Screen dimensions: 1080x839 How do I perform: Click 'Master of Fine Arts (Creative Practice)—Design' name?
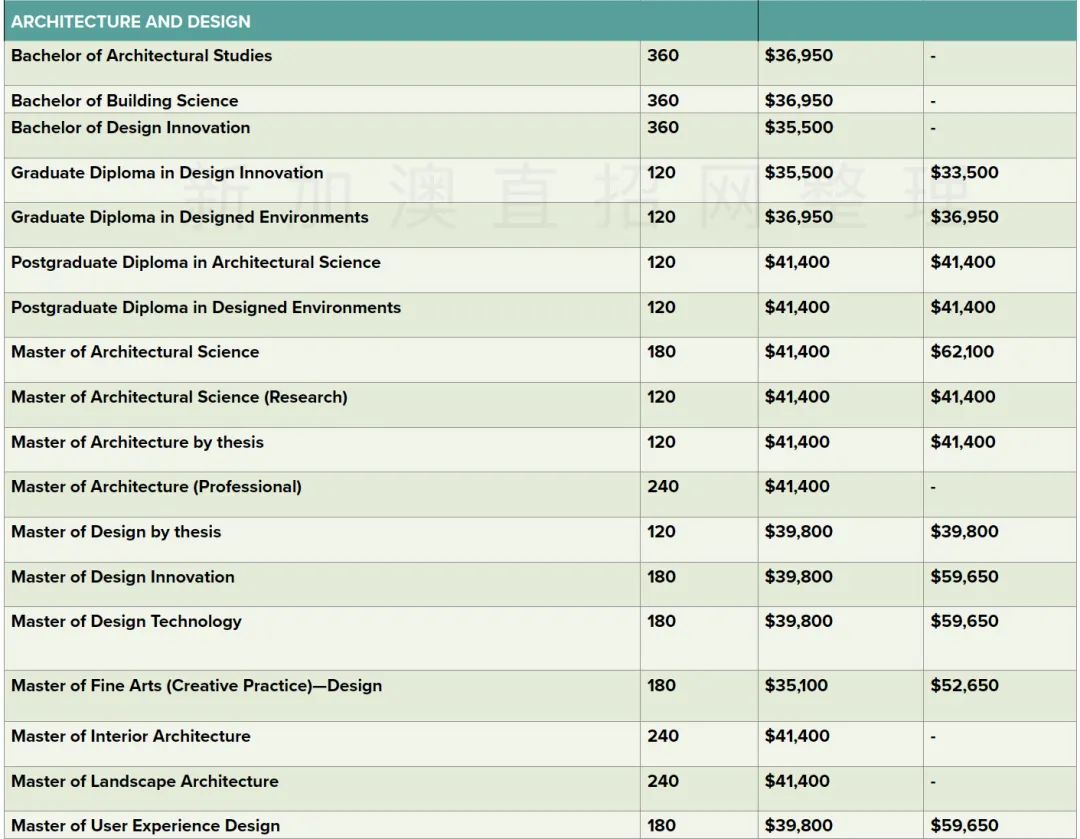tap(196, 686)
